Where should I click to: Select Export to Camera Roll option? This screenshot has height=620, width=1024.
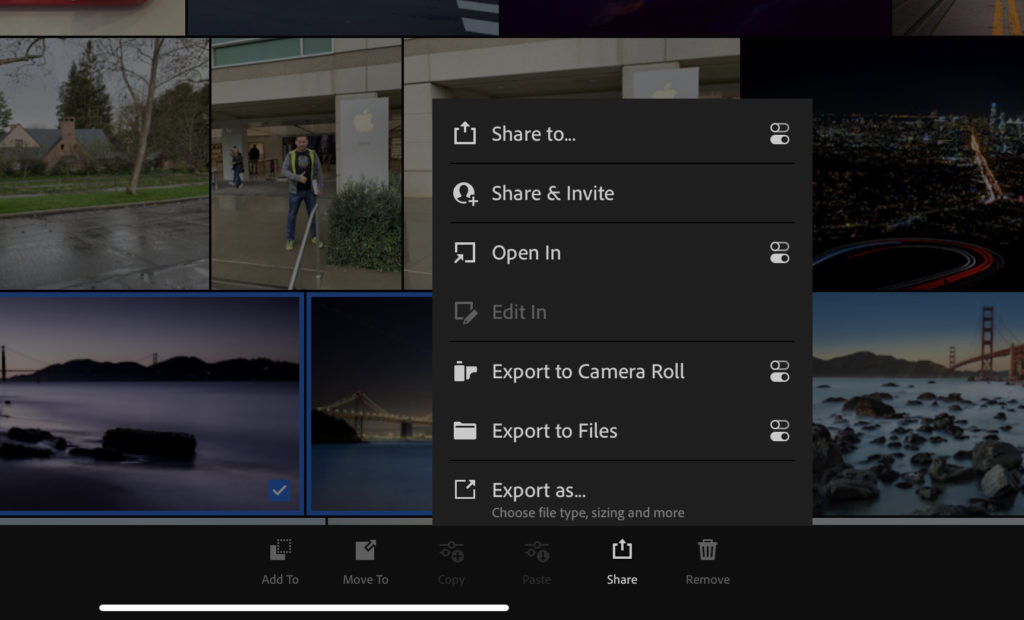coord(588,372)
